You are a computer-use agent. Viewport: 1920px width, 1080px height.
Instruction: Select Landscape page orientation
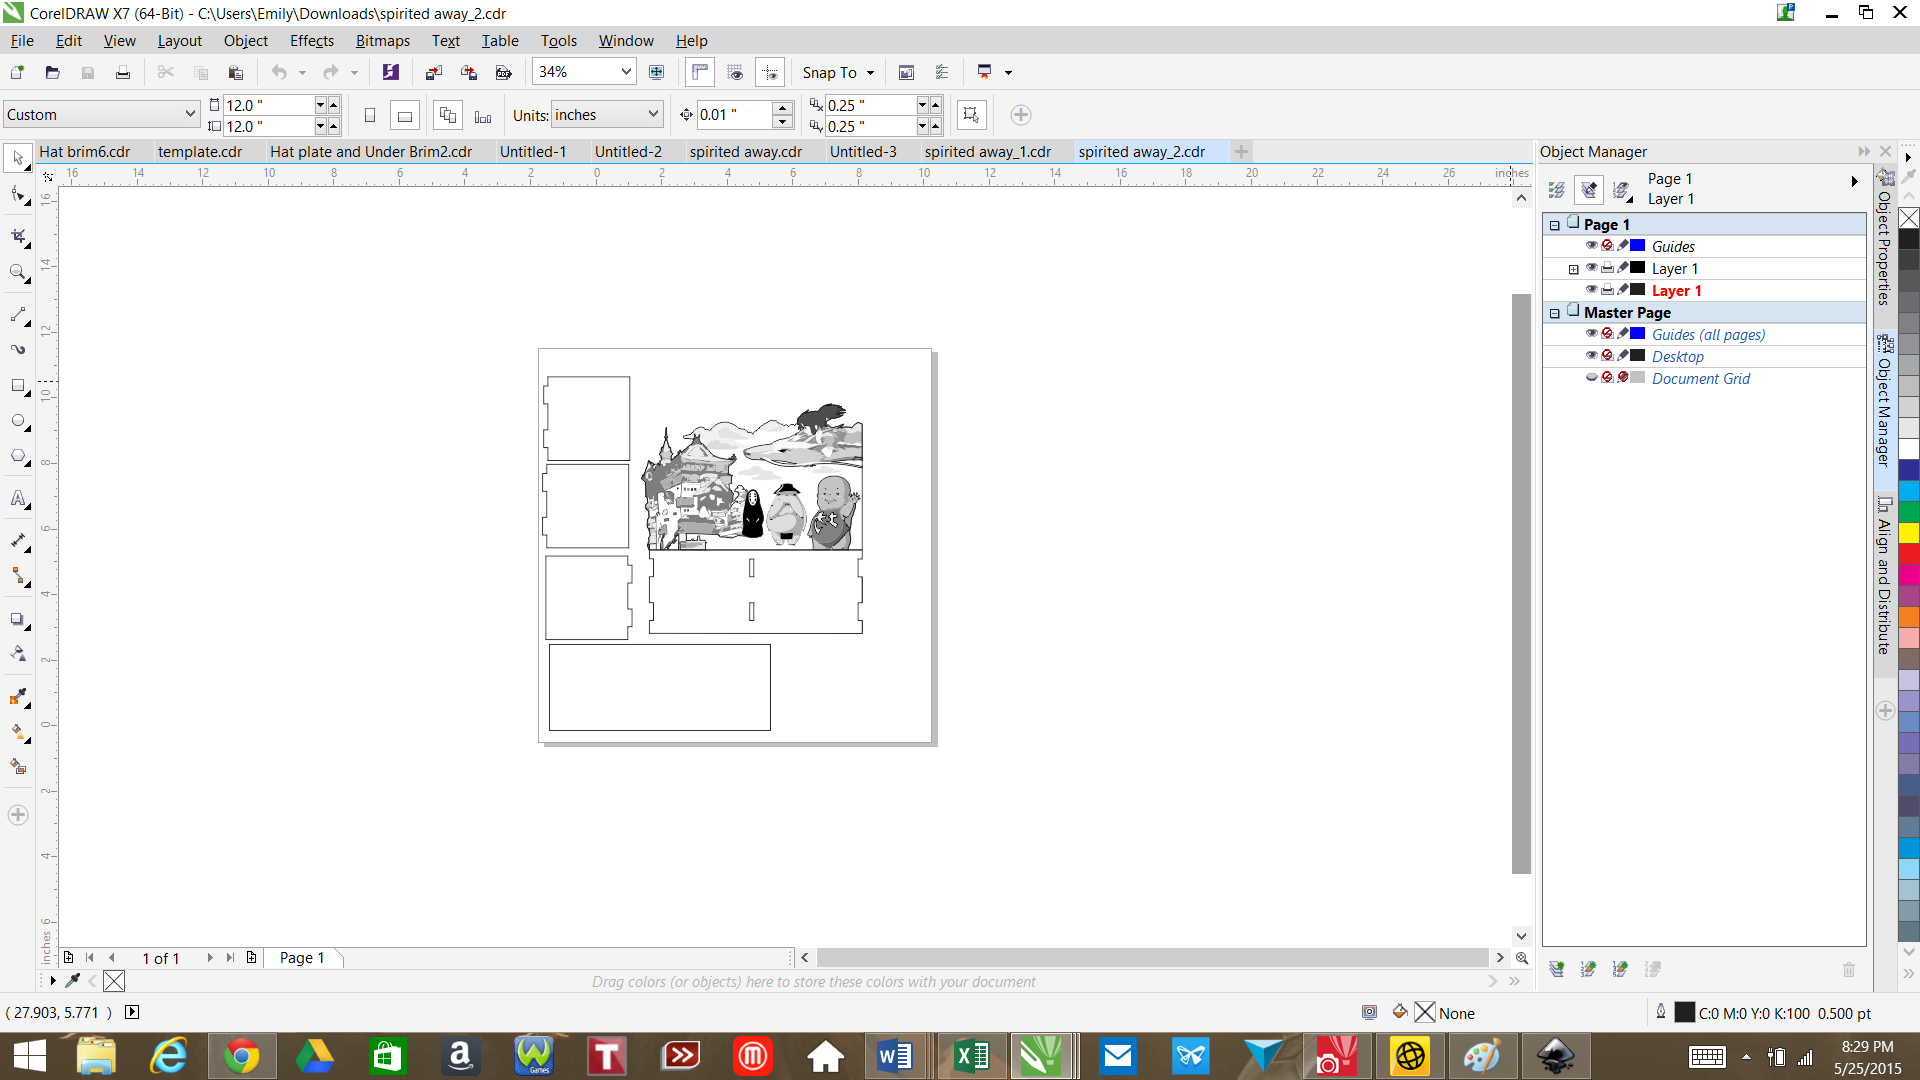point(404,115)
